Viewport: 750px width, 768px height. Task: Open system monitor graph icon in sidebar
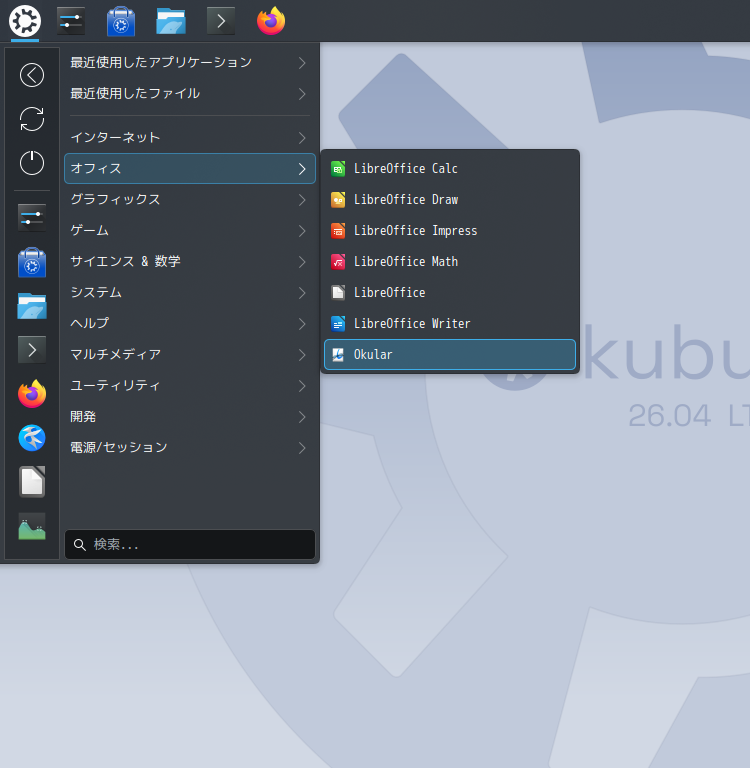pos(32,526)
